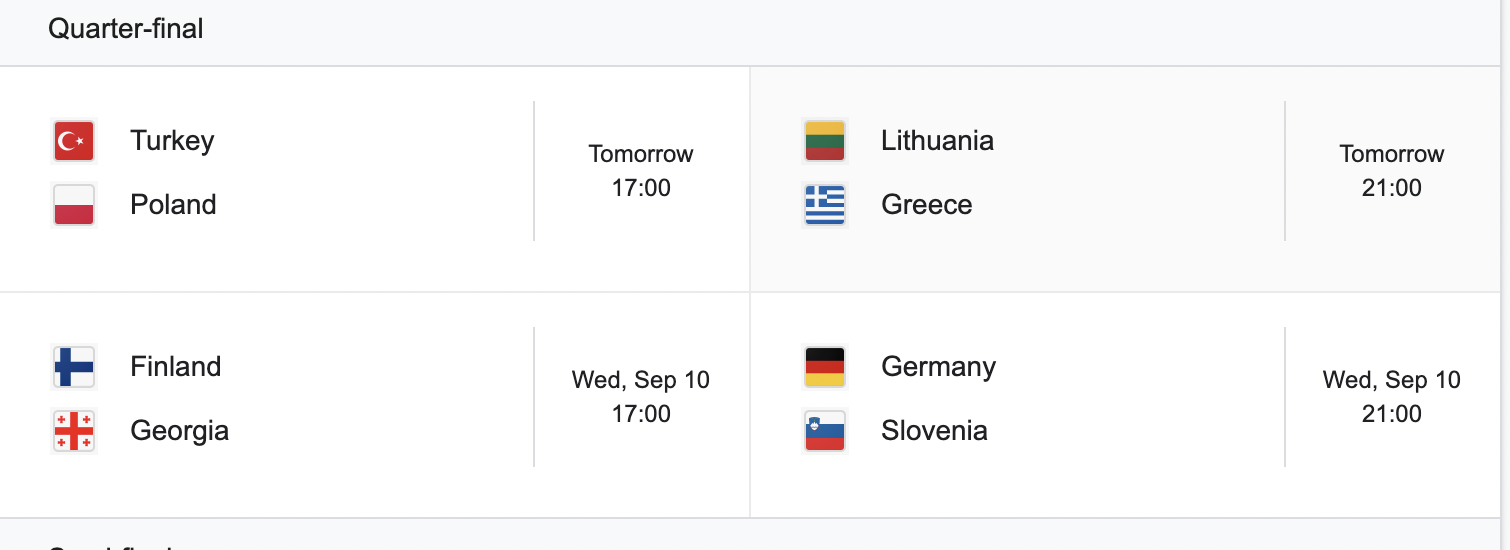Click the Greece flag icon
Viewport: 1510px width, 550px height.
[x=825, y=205]
